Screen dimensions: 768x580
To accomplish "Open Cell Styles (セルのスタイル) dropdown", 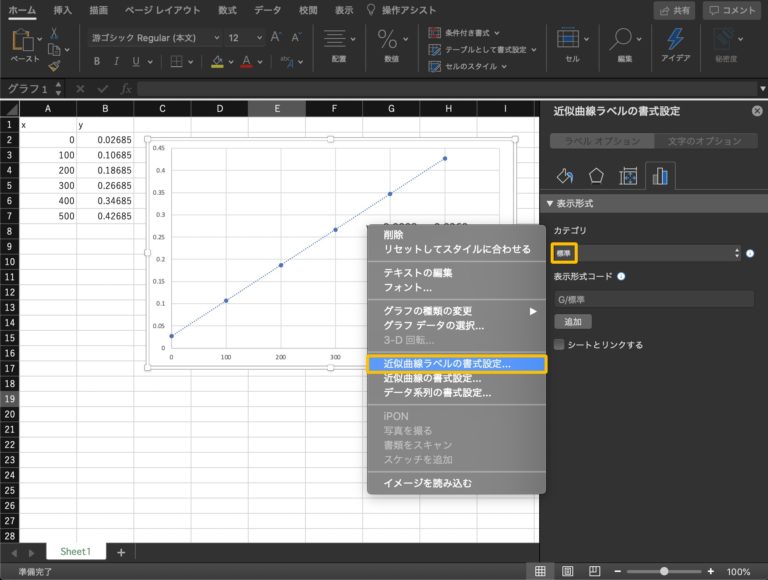I will [467, 66].
